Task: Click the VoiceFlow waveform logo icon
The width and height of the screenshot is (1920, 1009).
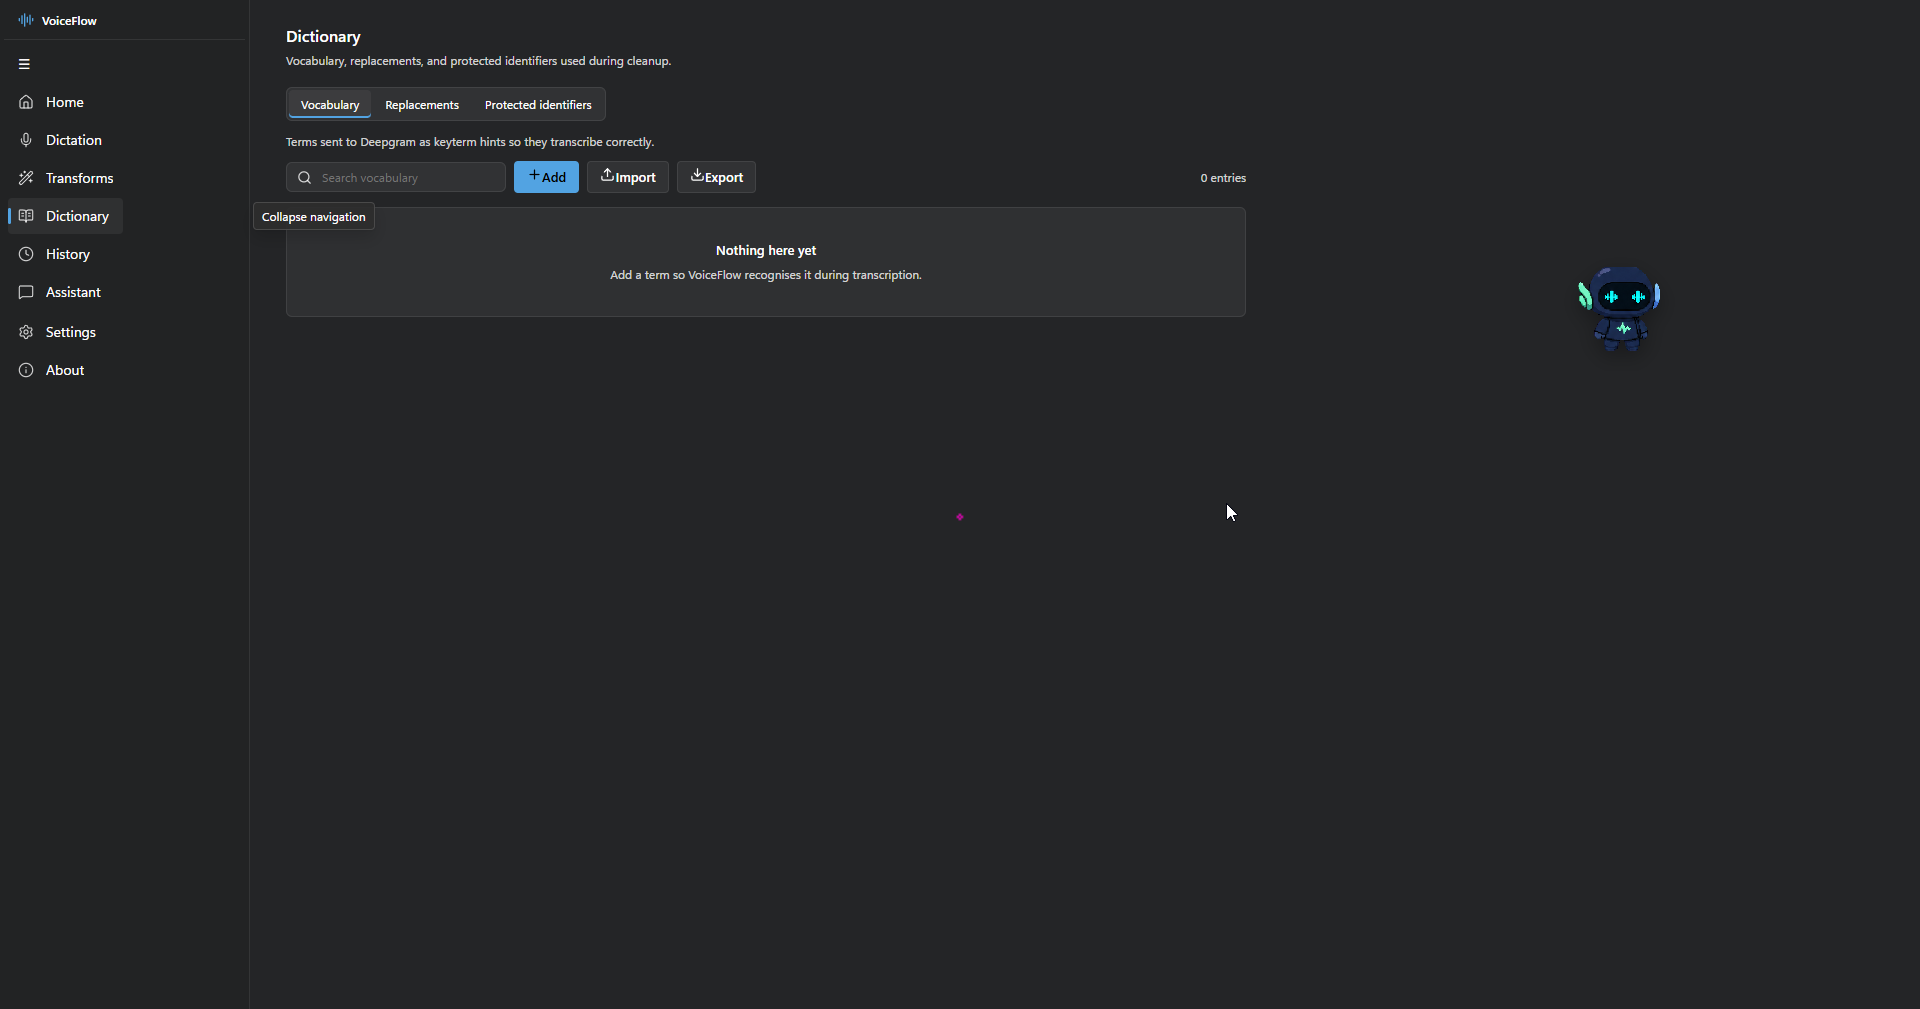Action: tap(26, 20)
